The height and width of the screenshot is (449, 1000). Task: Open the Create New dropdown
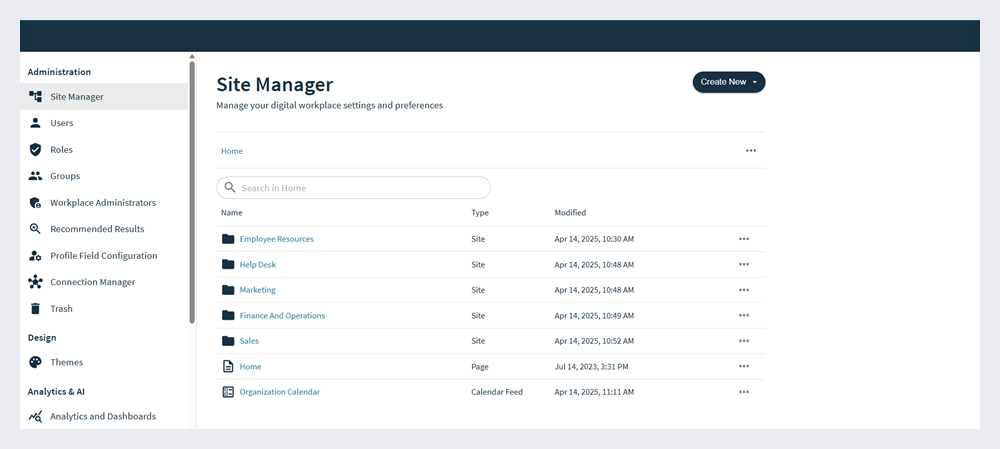click(728, 82)
